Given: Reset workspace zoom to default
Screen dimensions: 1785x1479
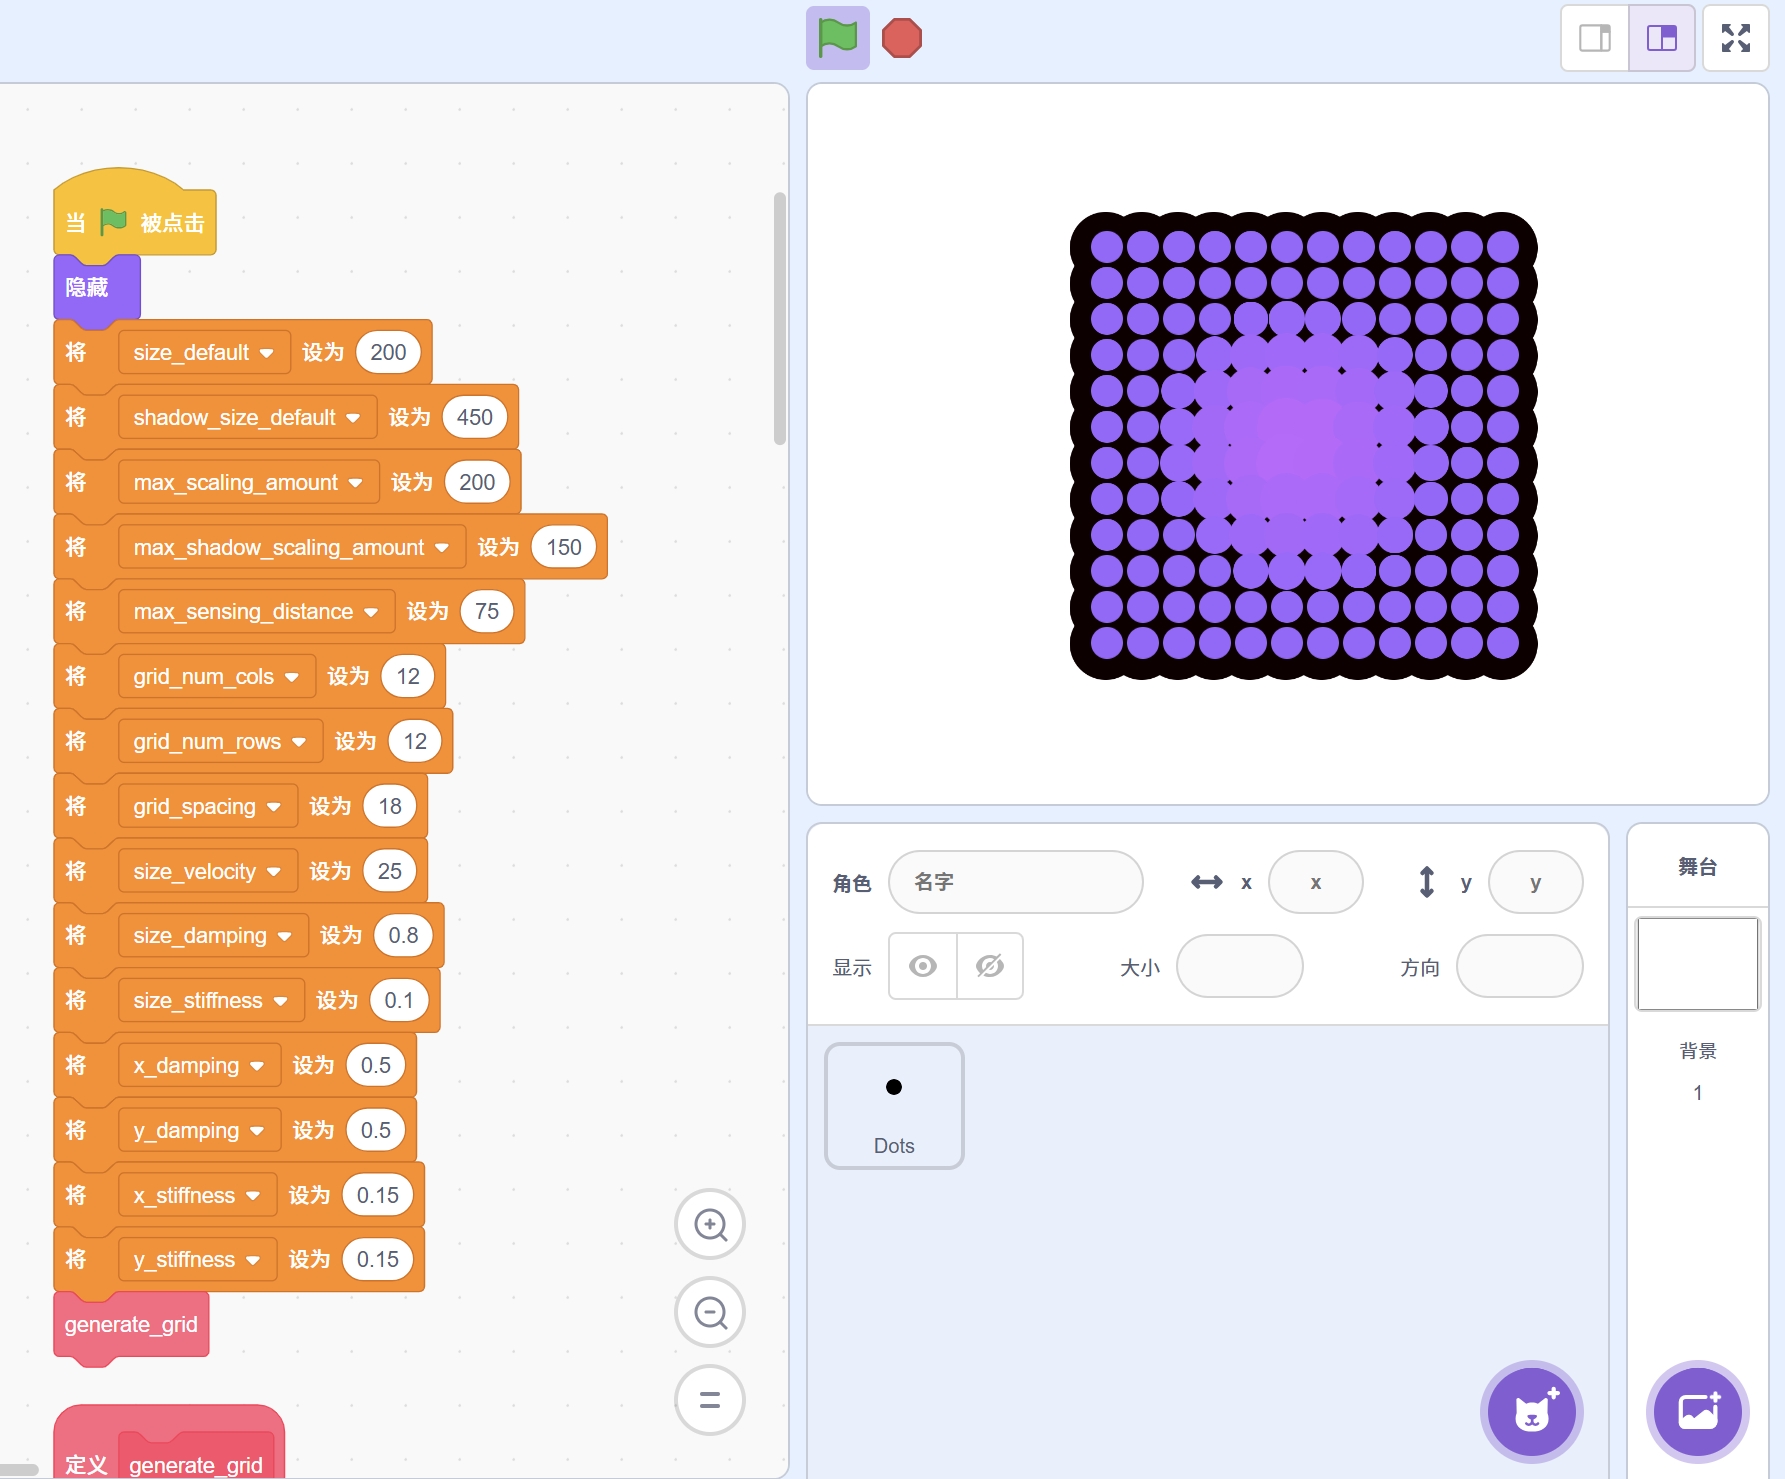Looking at the screenshot, I should click(x=710, y=1400).
